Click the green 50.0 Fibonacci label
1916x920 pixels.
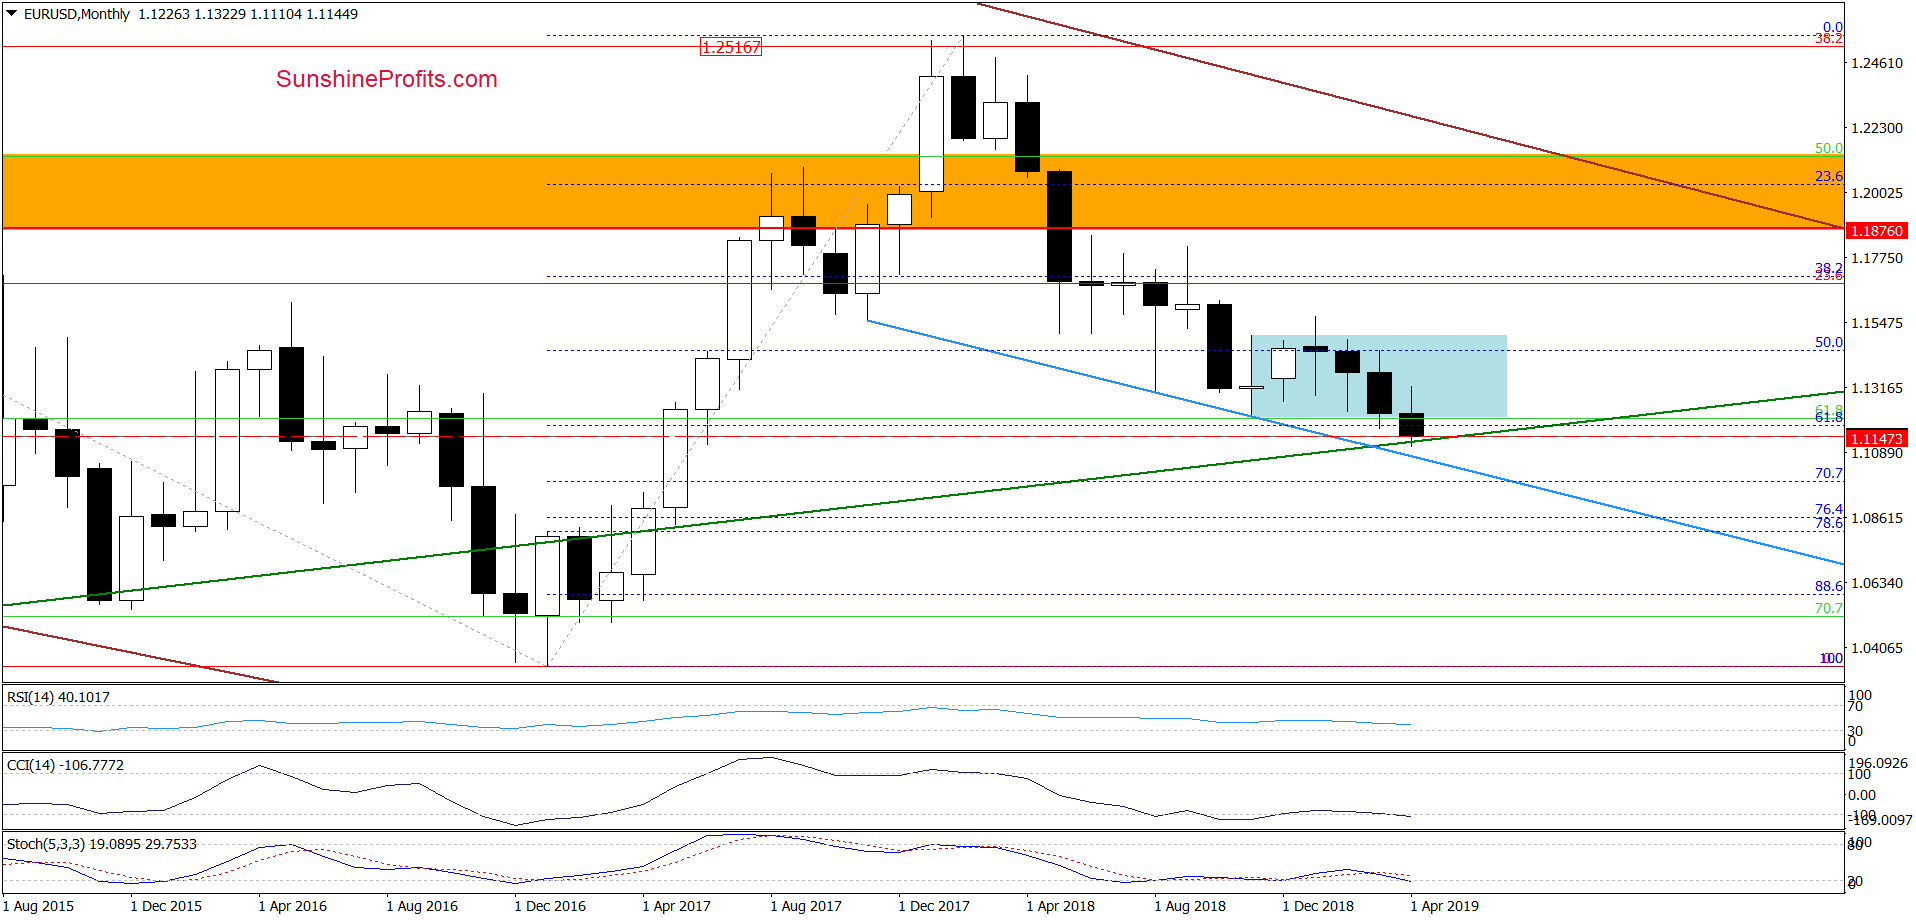(1828, 148)
